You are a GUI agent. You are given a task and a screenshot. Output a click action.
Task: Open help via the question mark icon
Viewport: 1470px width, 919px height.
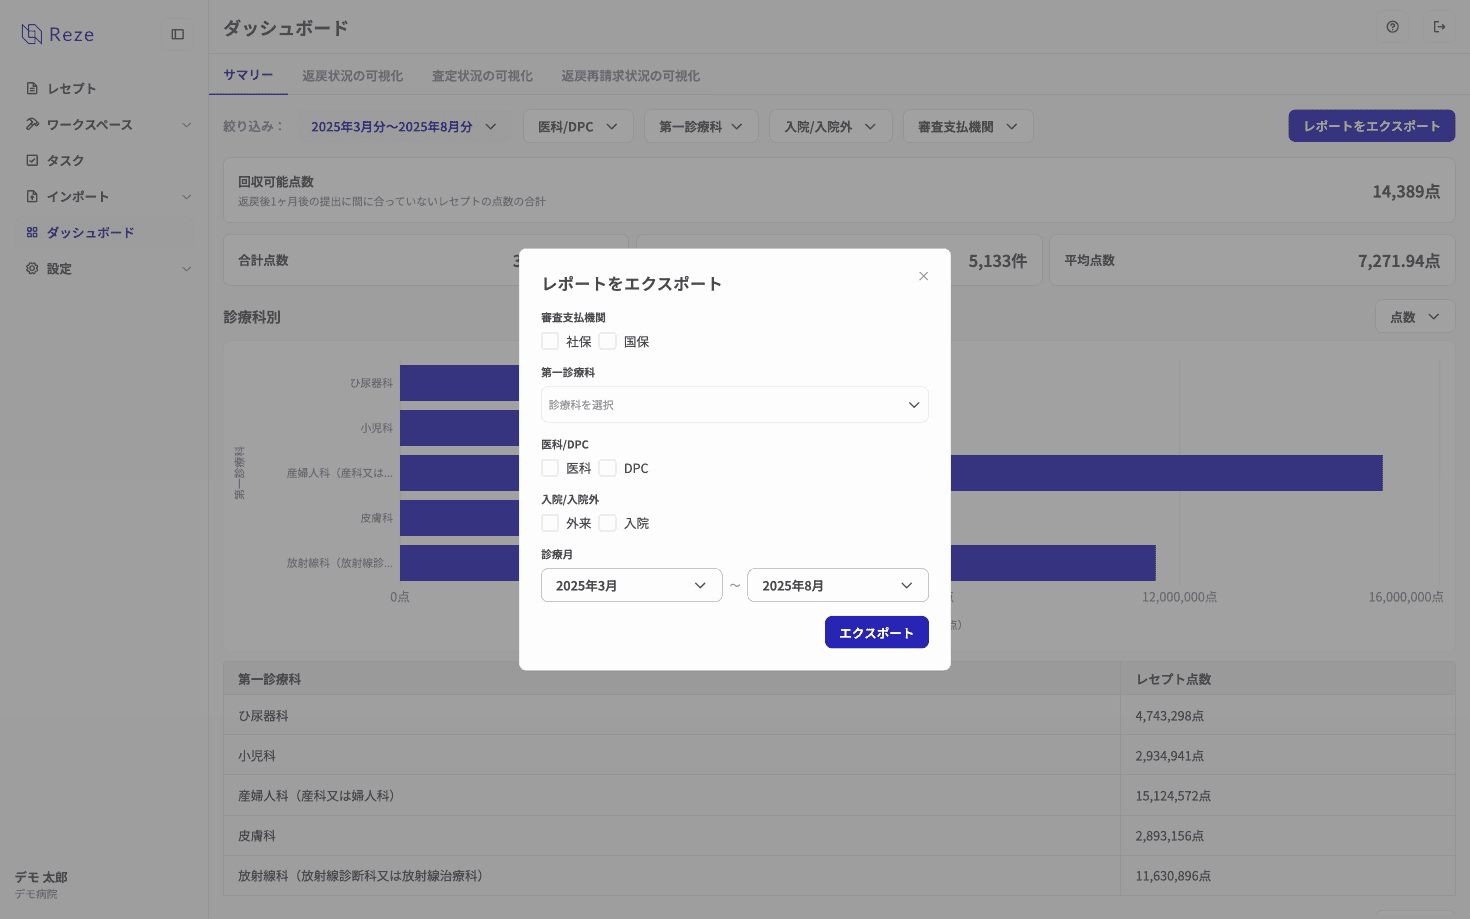coord(1392,27)
